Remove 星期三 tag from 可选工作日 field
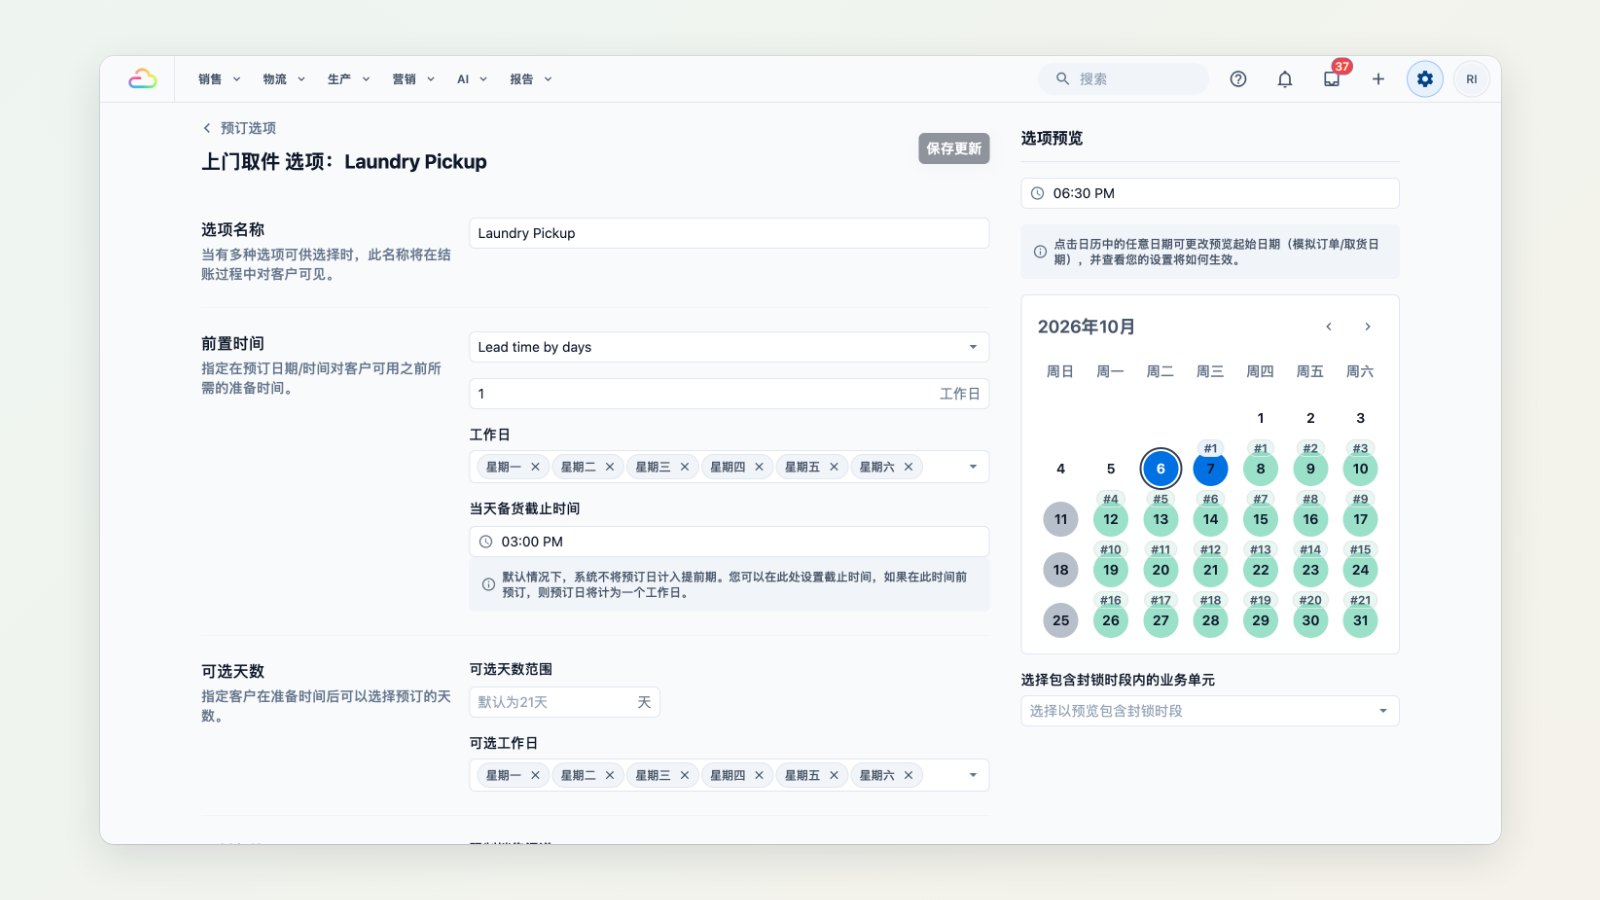The height and width of the screenshot is (900, 1600). [684, 775]
